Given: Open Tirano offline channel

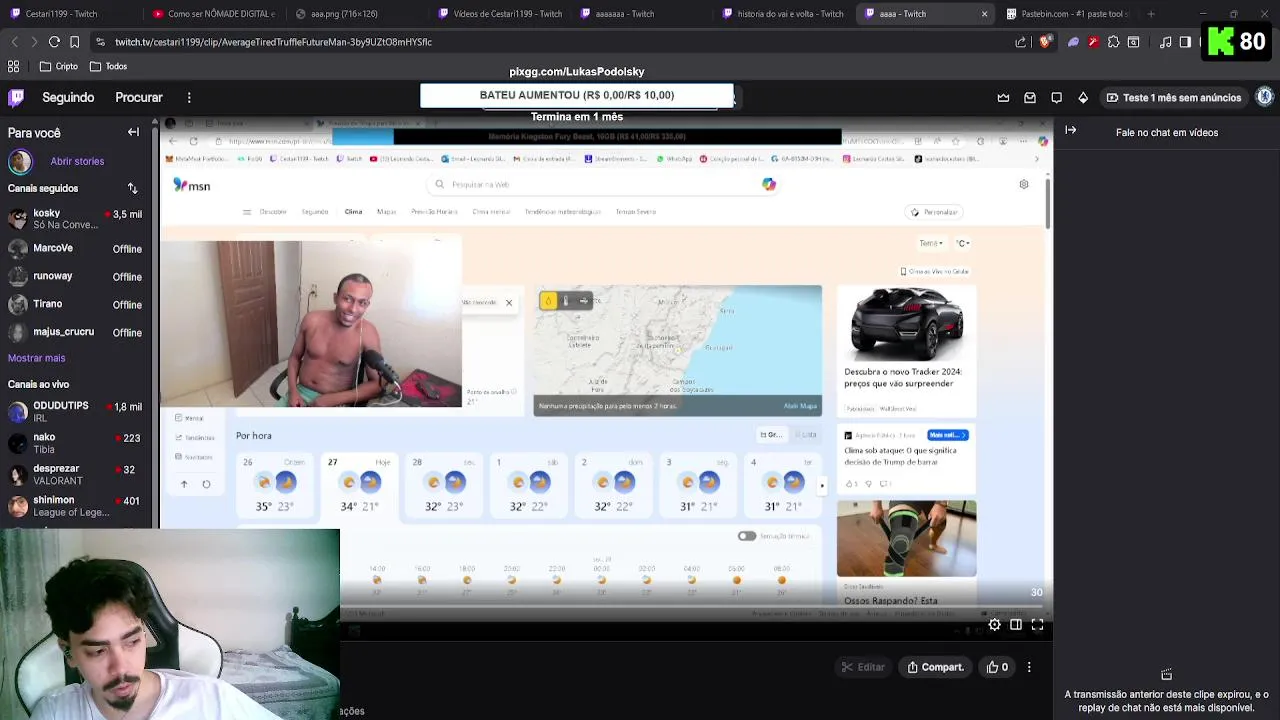Looking at the screenshot, I should (76, 304).
